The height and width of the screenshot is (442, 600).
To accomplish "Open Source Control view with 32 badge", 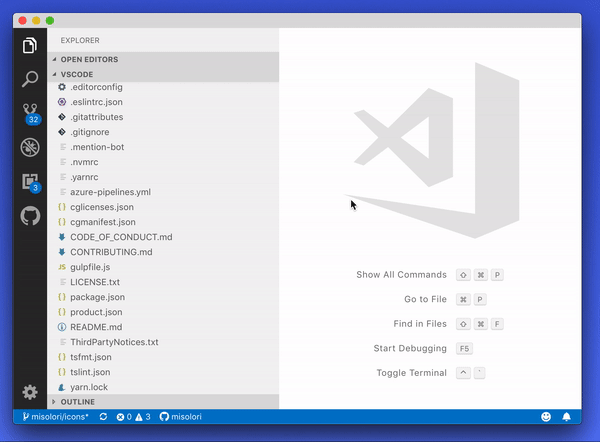I will 30,114.
